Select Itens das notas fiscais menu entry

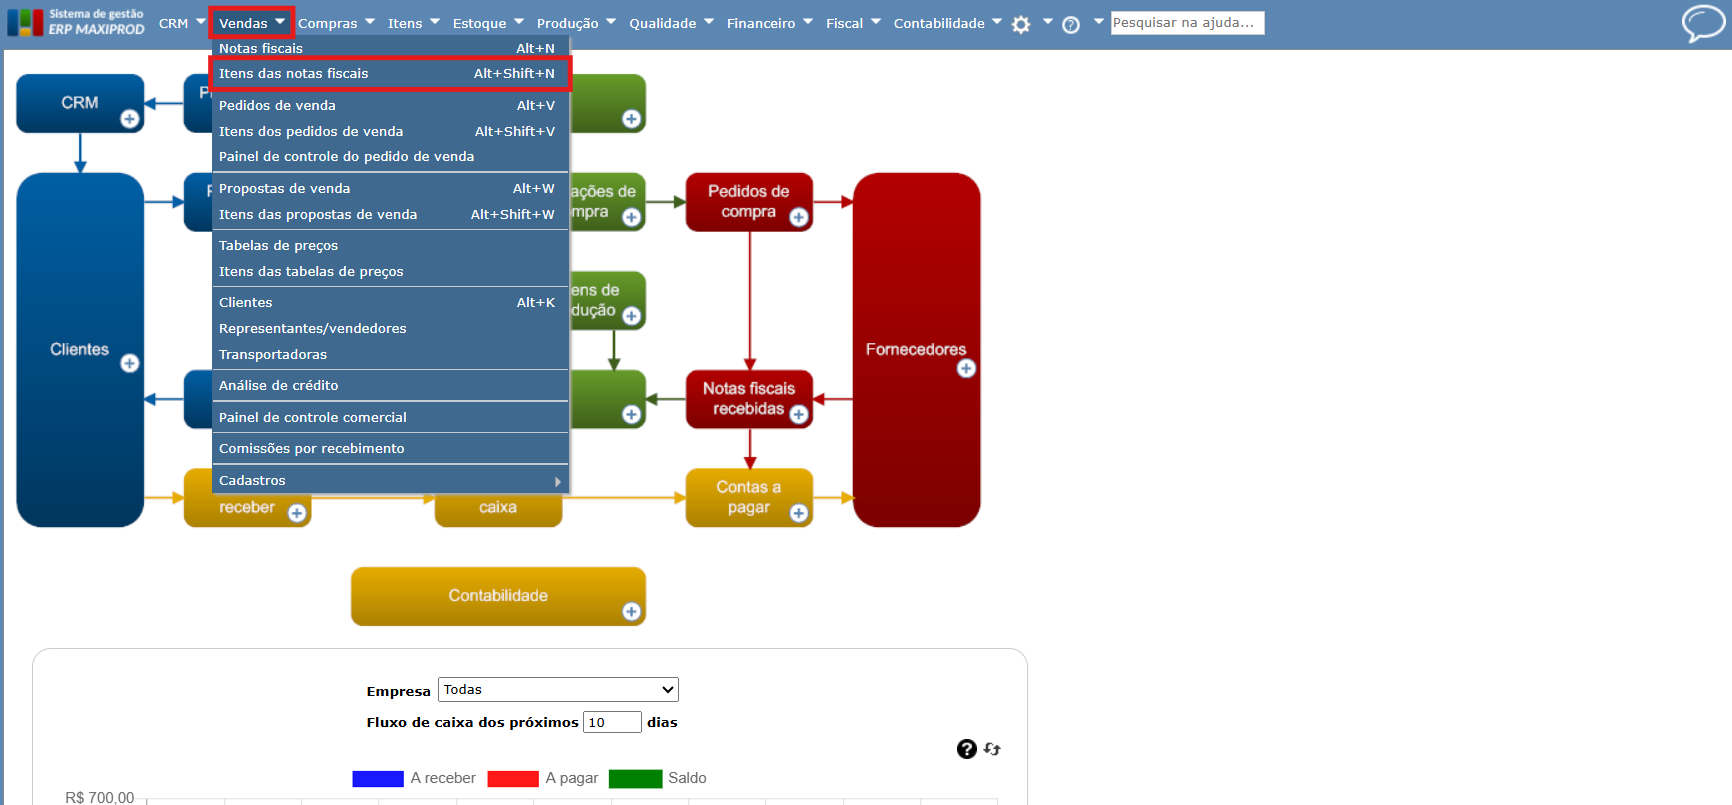tap(390, 74)
